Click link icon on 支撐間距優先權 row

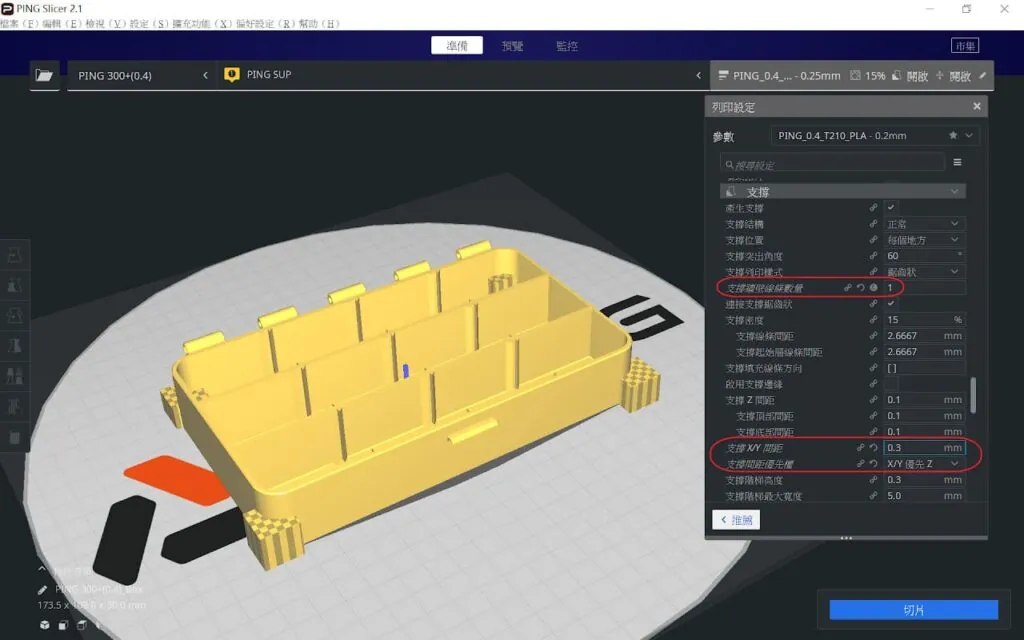pyautogui.click(x=861, y=464)
